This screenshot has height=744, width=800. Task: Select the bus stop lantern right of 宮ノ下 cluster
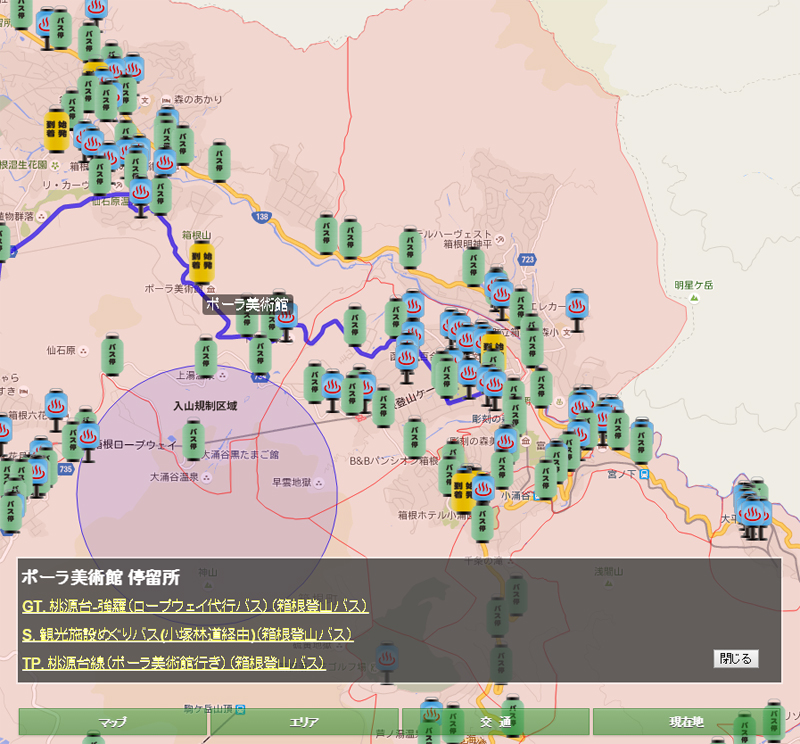641,442
